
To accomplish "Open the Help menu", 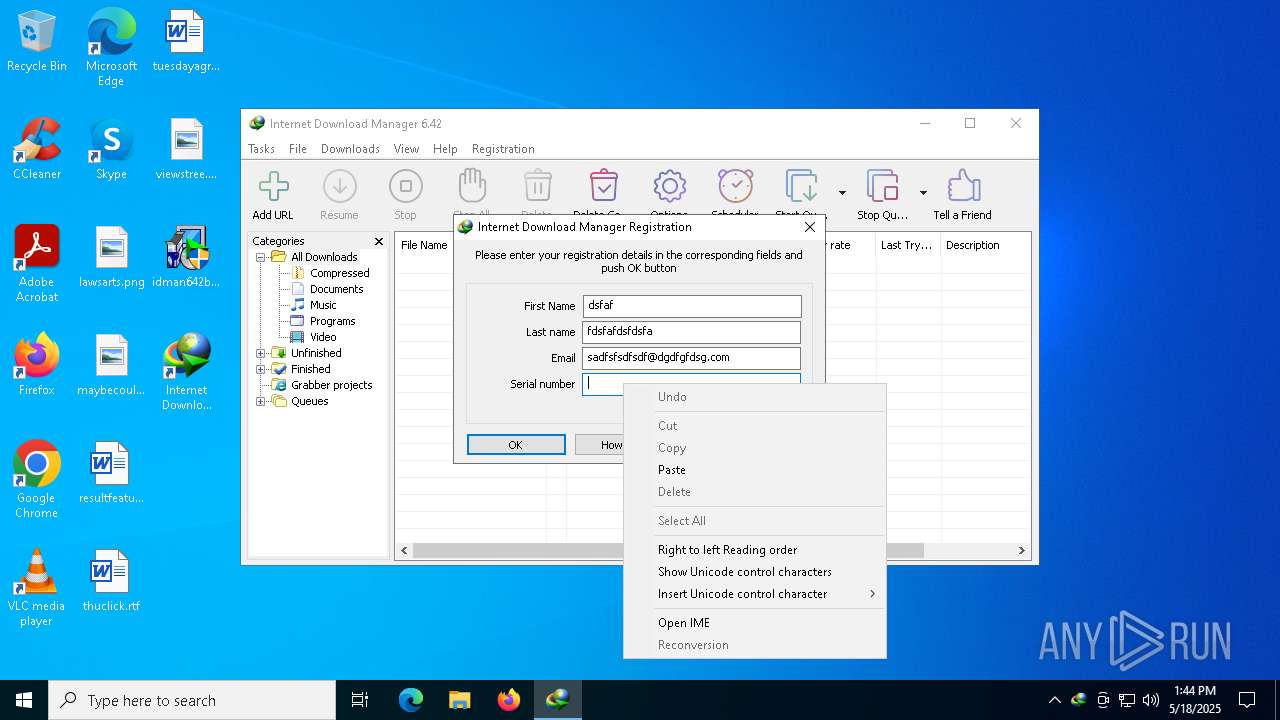I will (445, 149).
